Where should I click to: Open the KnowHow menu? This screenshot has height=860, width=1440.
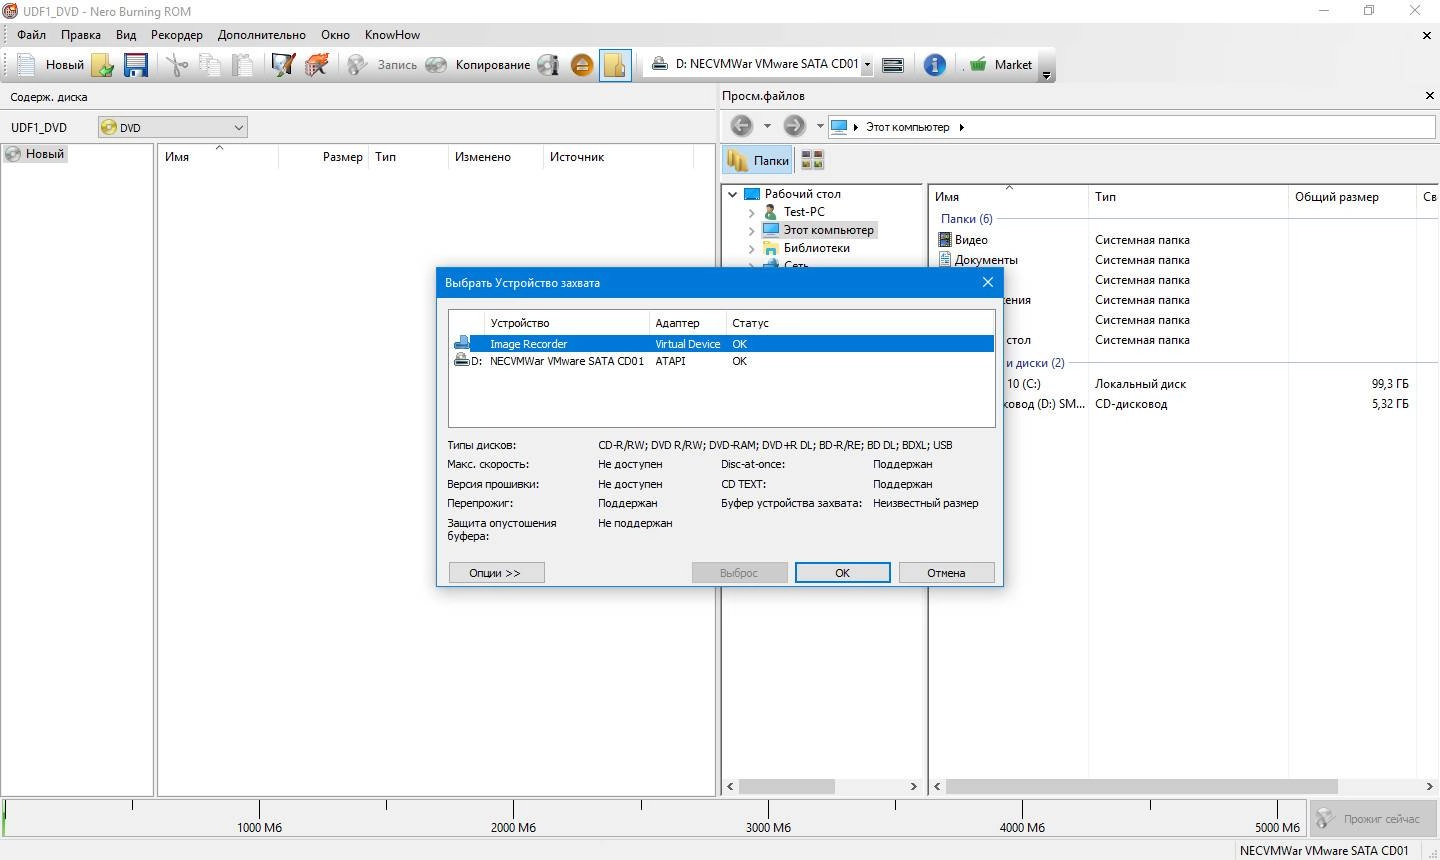pos(392,34)
